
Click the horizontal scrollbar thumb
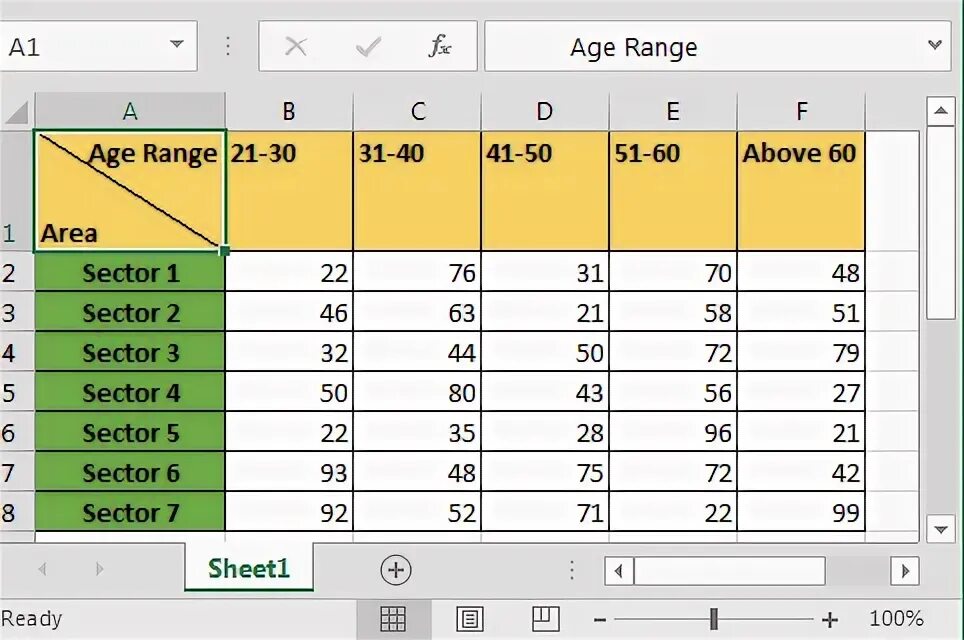[x=730, y=571]
